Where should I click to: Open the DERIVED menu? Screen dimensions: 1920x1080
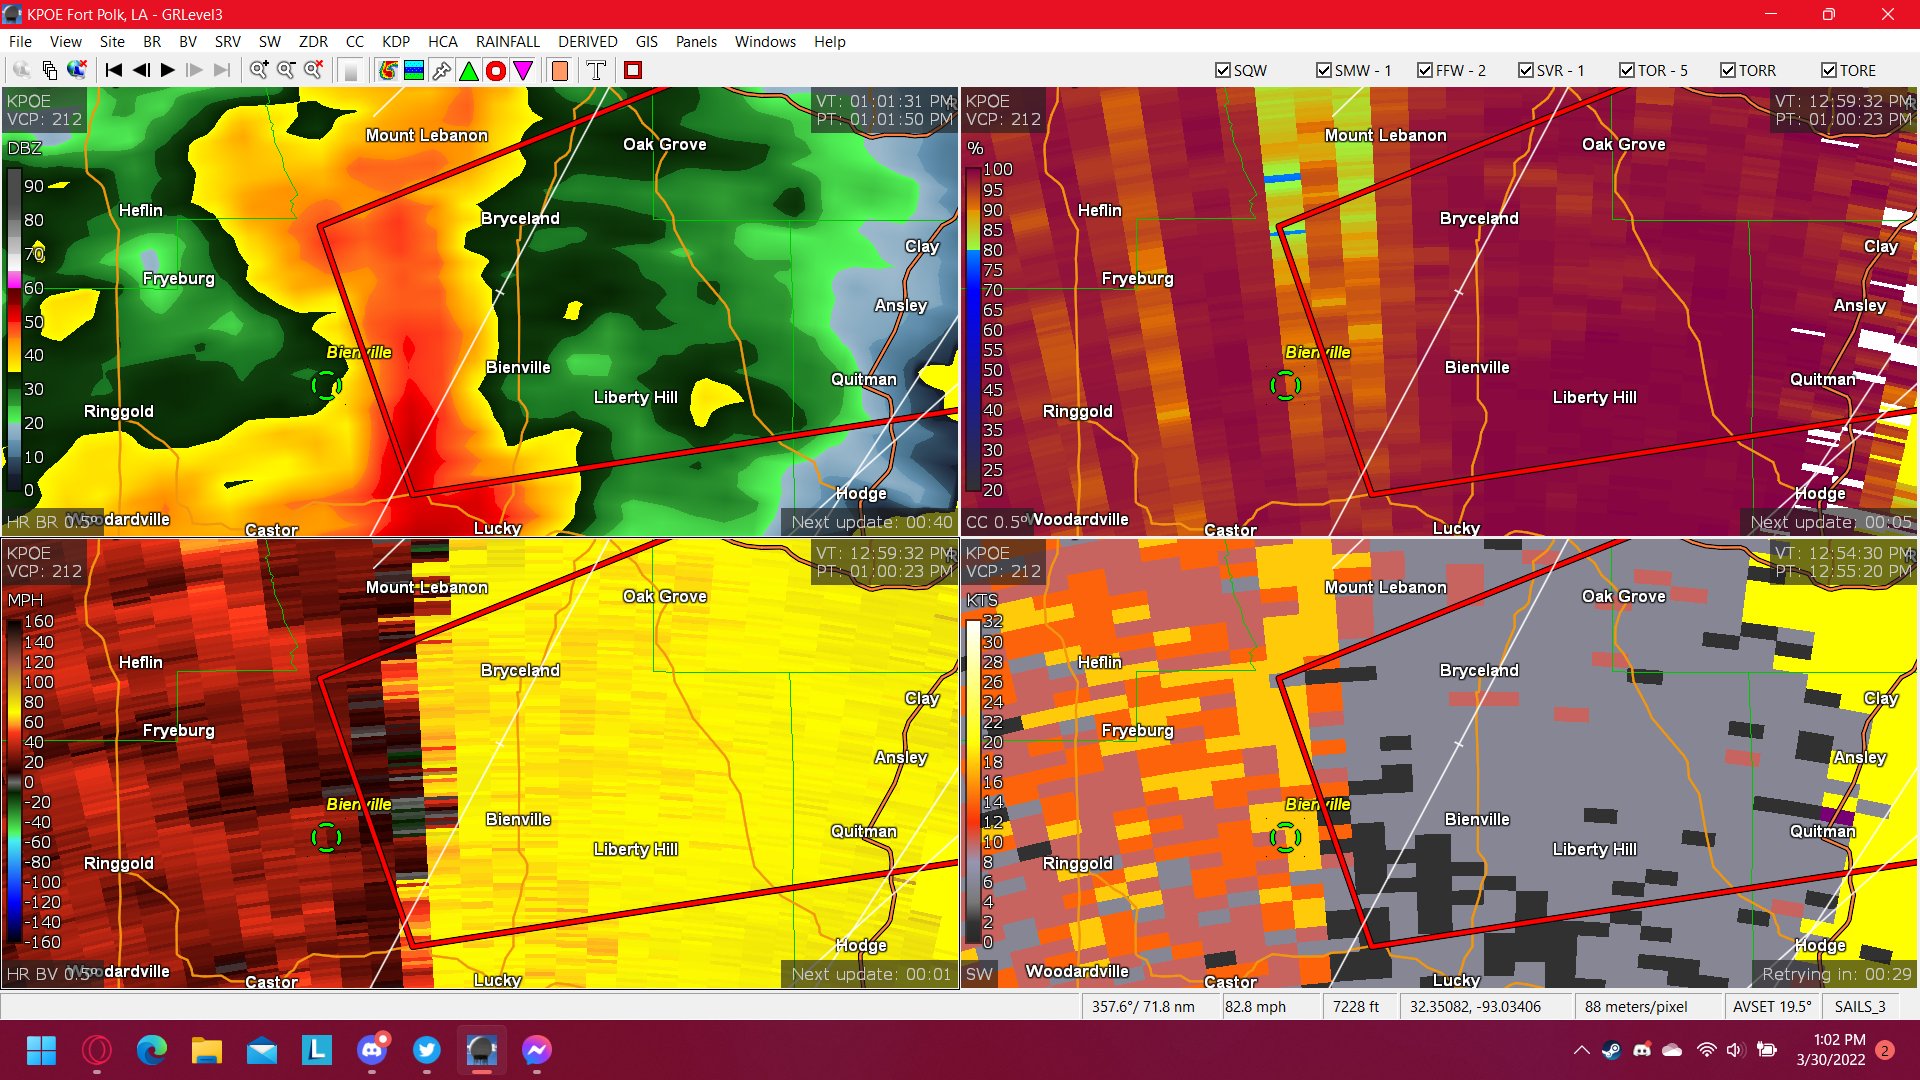click(588, 42)
